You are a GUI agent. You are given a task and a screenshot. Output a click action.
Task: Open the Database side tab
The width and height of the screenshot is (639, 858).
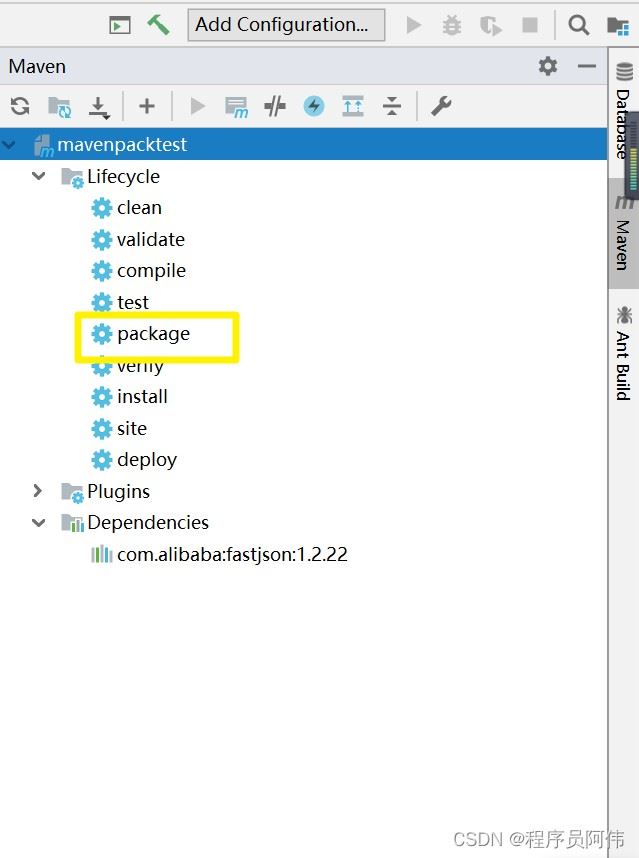[x=624, y=112]
